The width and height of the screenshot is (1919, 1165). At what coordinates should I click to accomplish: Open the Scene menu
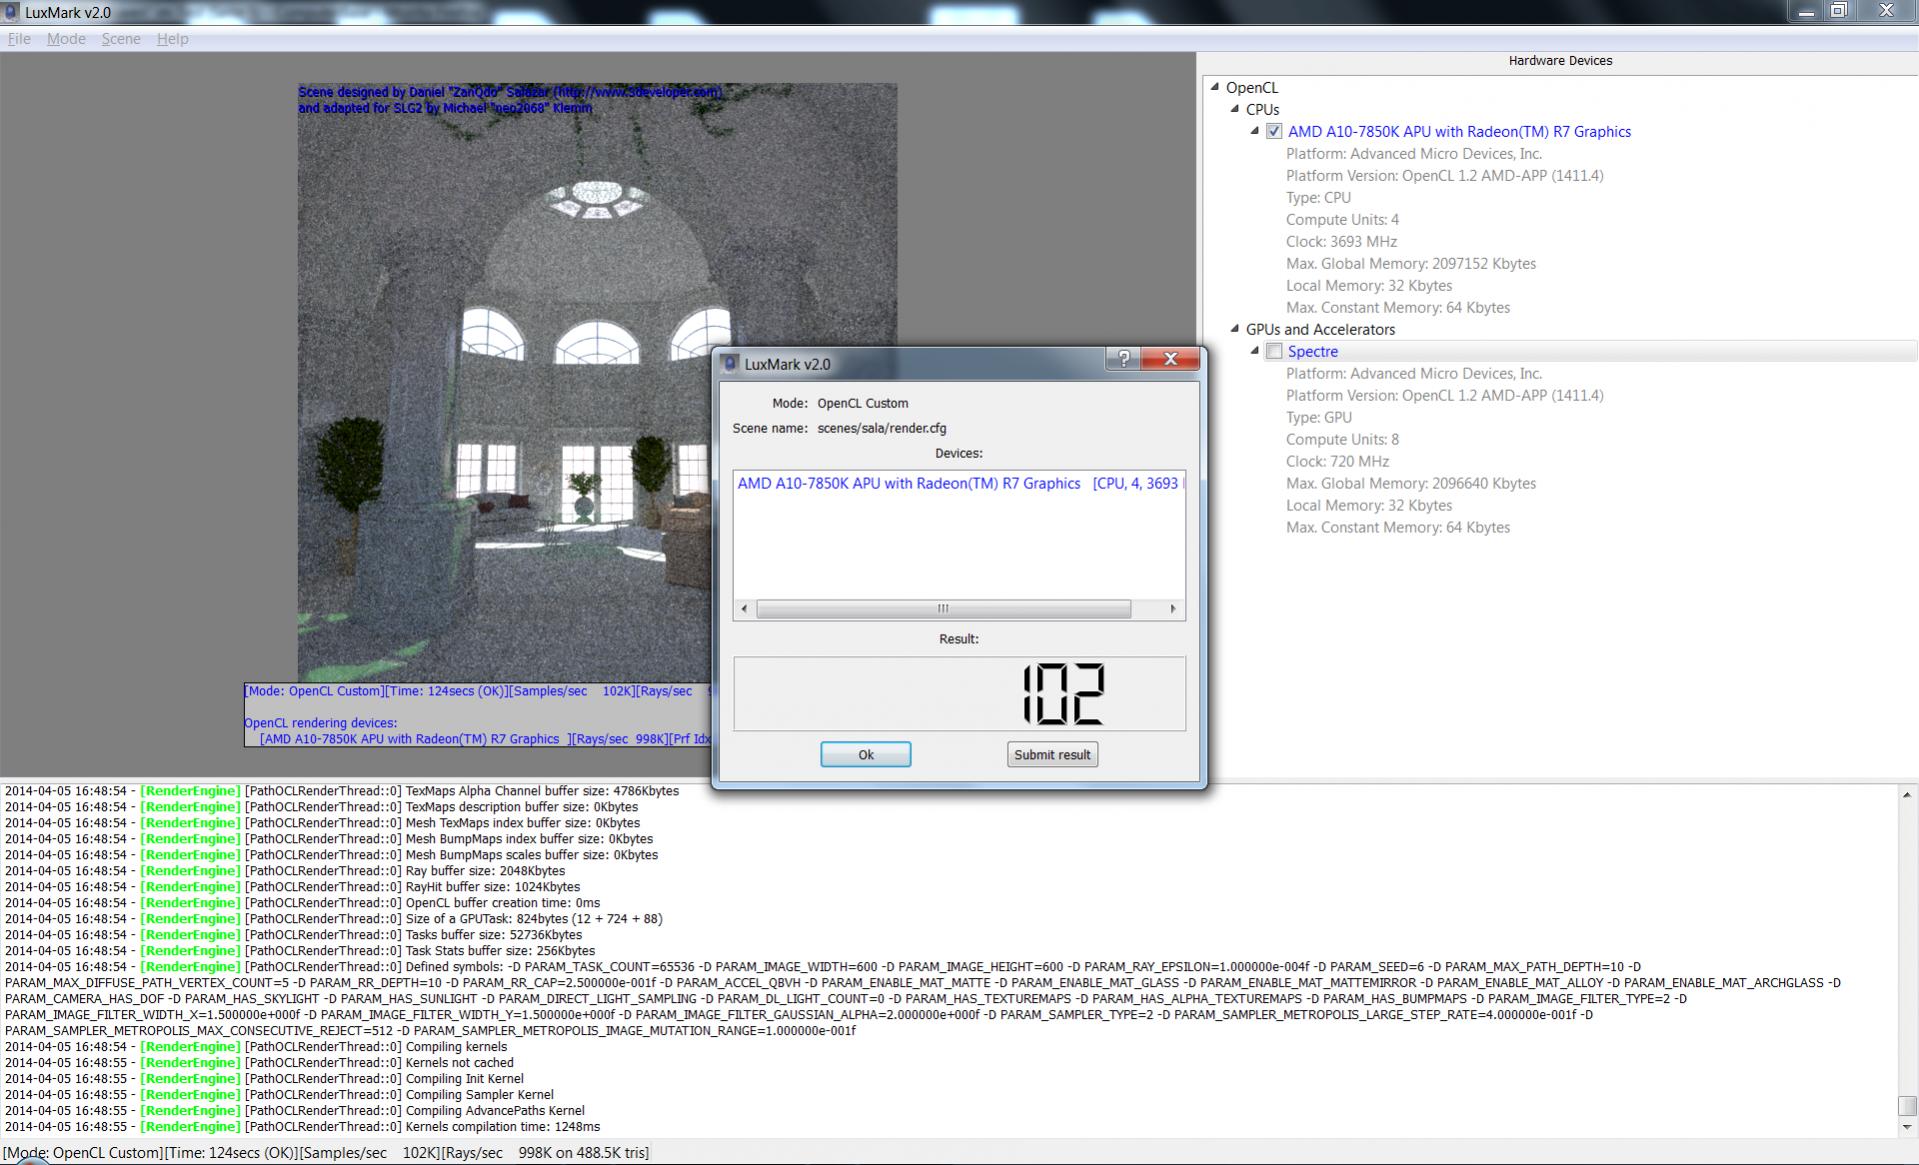121,39
